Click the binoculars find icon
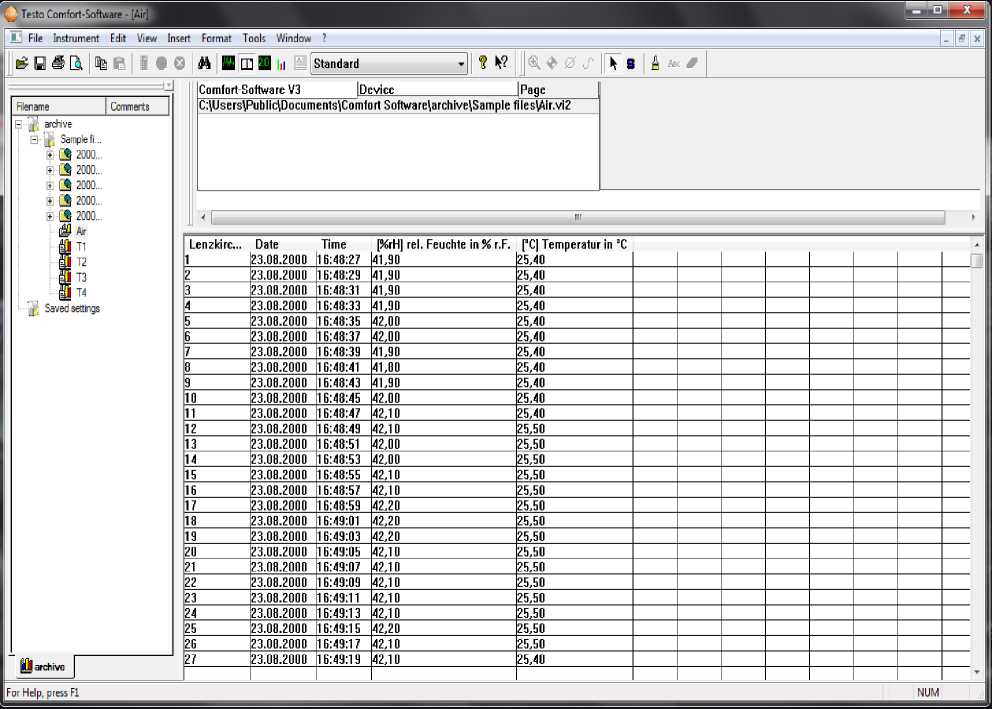The image size is (992, 709). pos(202,63)
